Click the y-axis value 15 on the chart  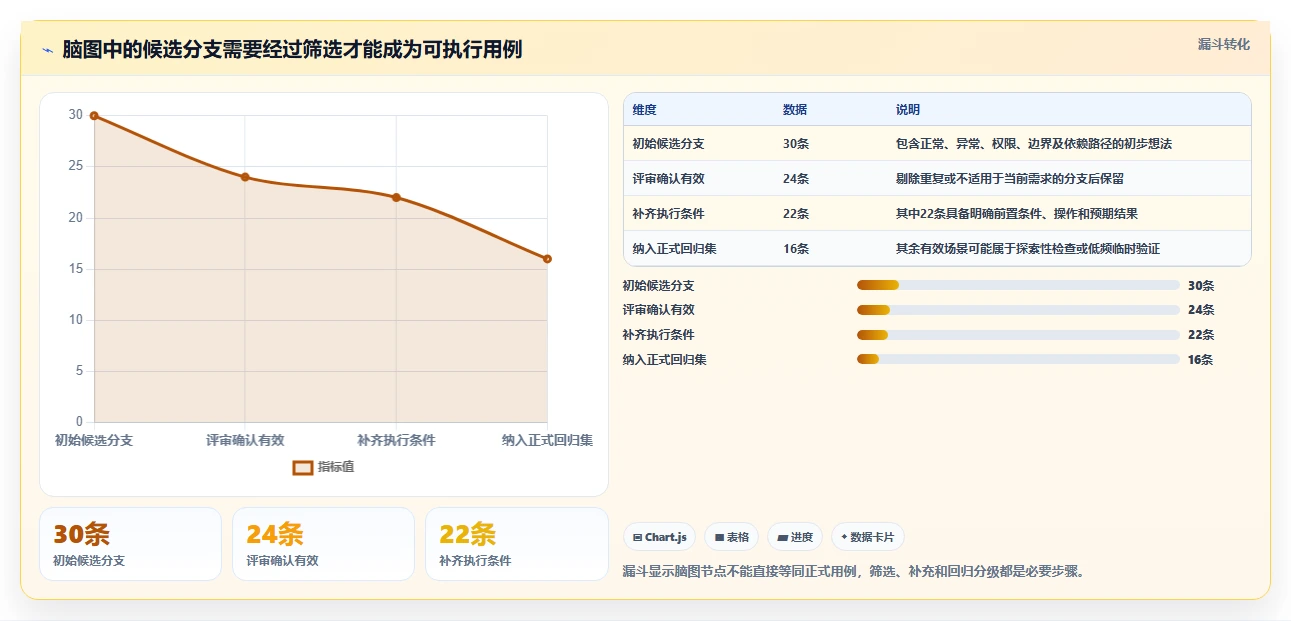click(x=76, y=269)
